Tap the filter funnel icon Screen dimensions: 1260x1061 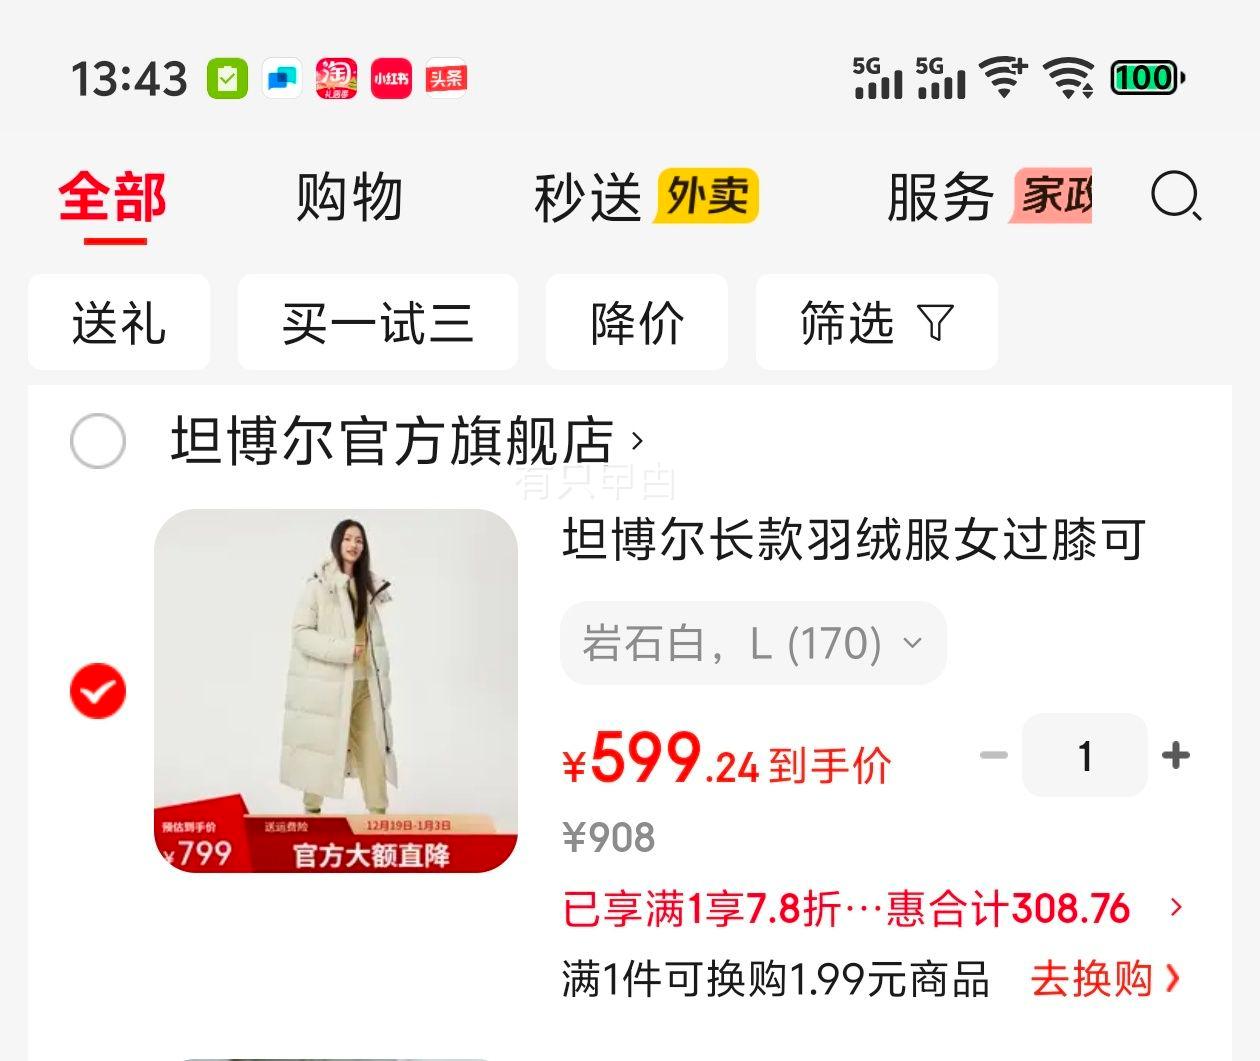935,323
